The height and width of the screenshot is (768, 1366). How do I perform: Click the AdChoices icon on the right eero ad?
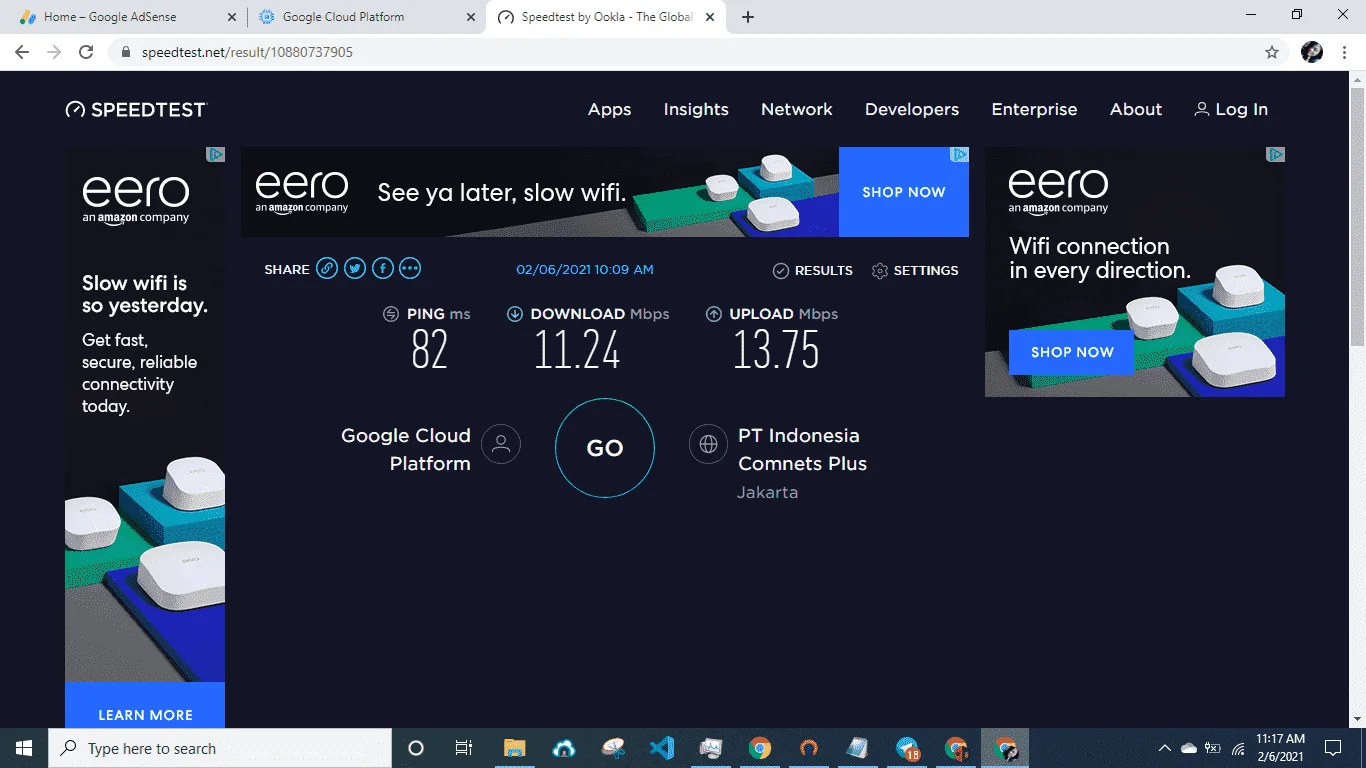(x=1275, y=154)
